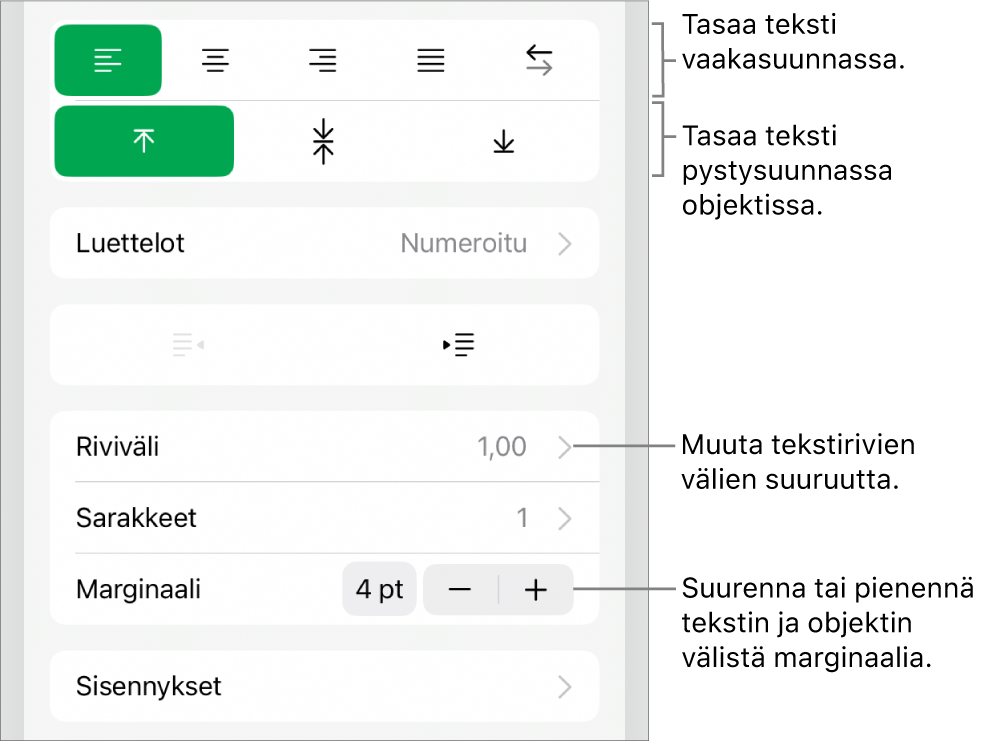Tap the Riviväli label
Image resolution: width=983 pixels, height=742 pixels.
(x=117, y=447)
